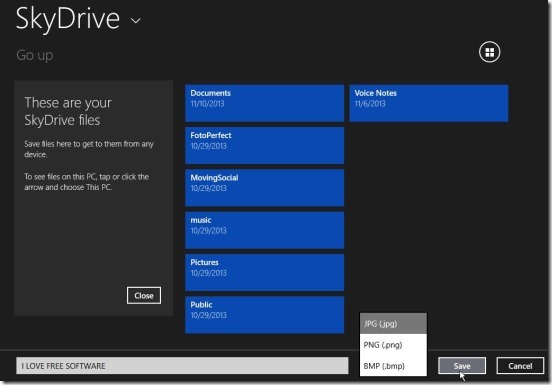Image resolution: width=552 pixels, height=385 pixels.
Task: Cancel the save dialog
Action: (520, 366)
